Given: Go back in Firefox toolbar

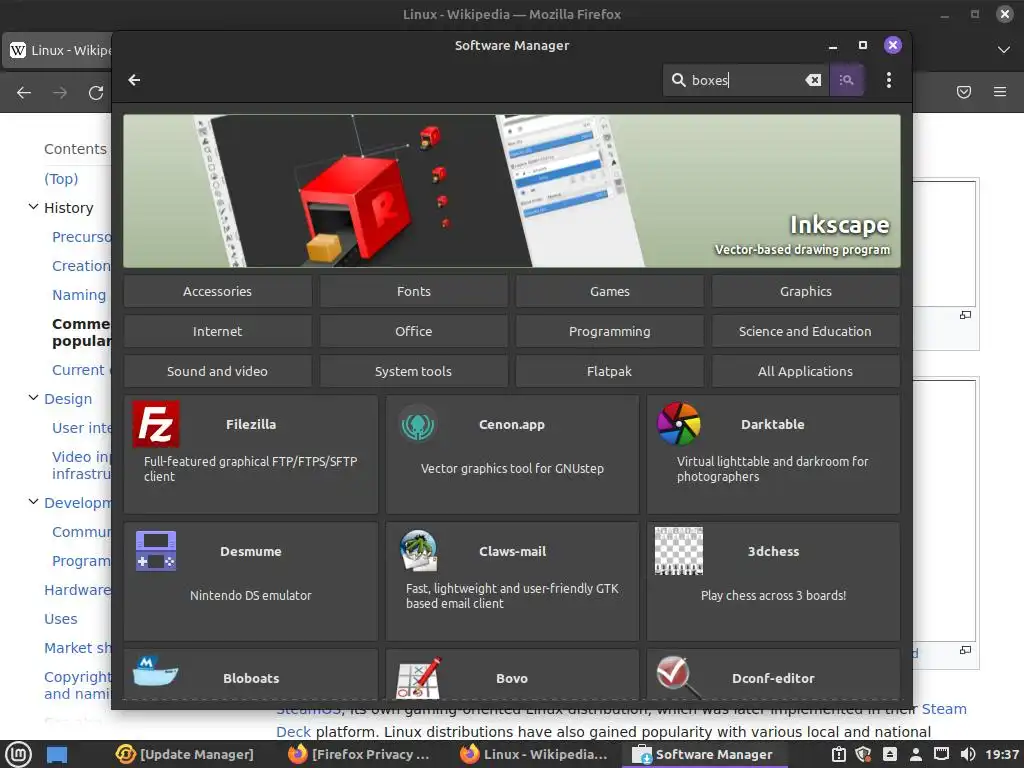Looking at the screenshot, I should (24, 93).
